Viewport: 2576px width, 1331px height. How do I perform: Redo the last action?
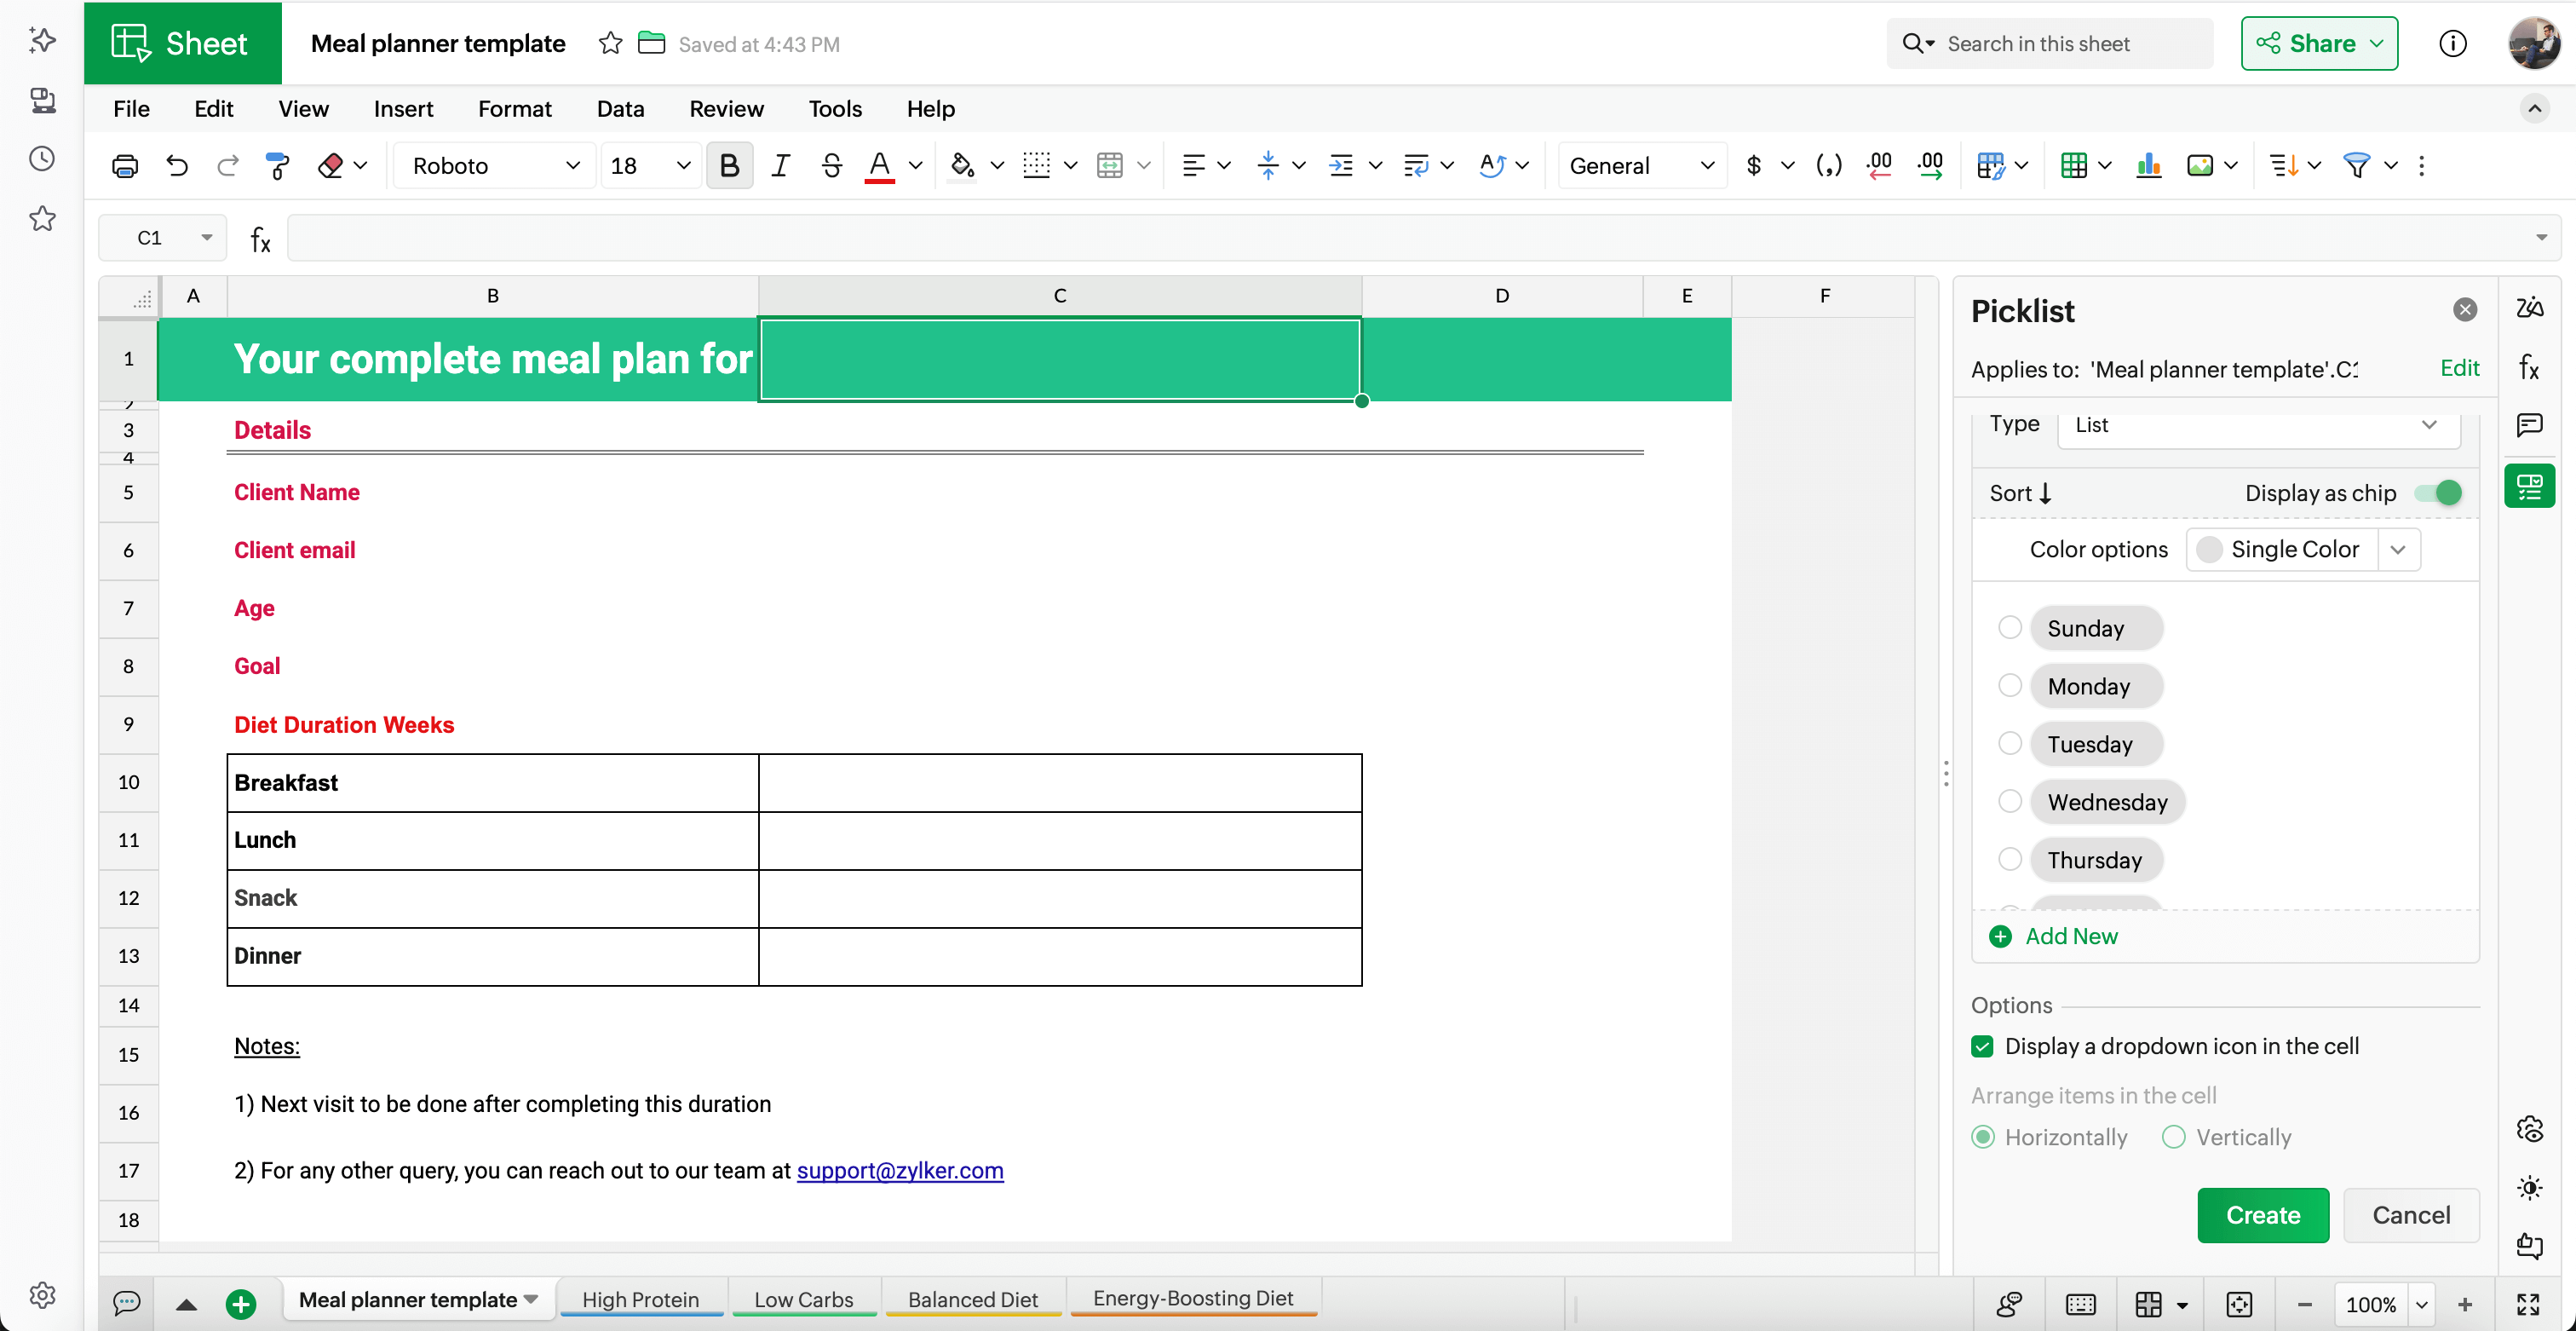(x=228, y=166)
